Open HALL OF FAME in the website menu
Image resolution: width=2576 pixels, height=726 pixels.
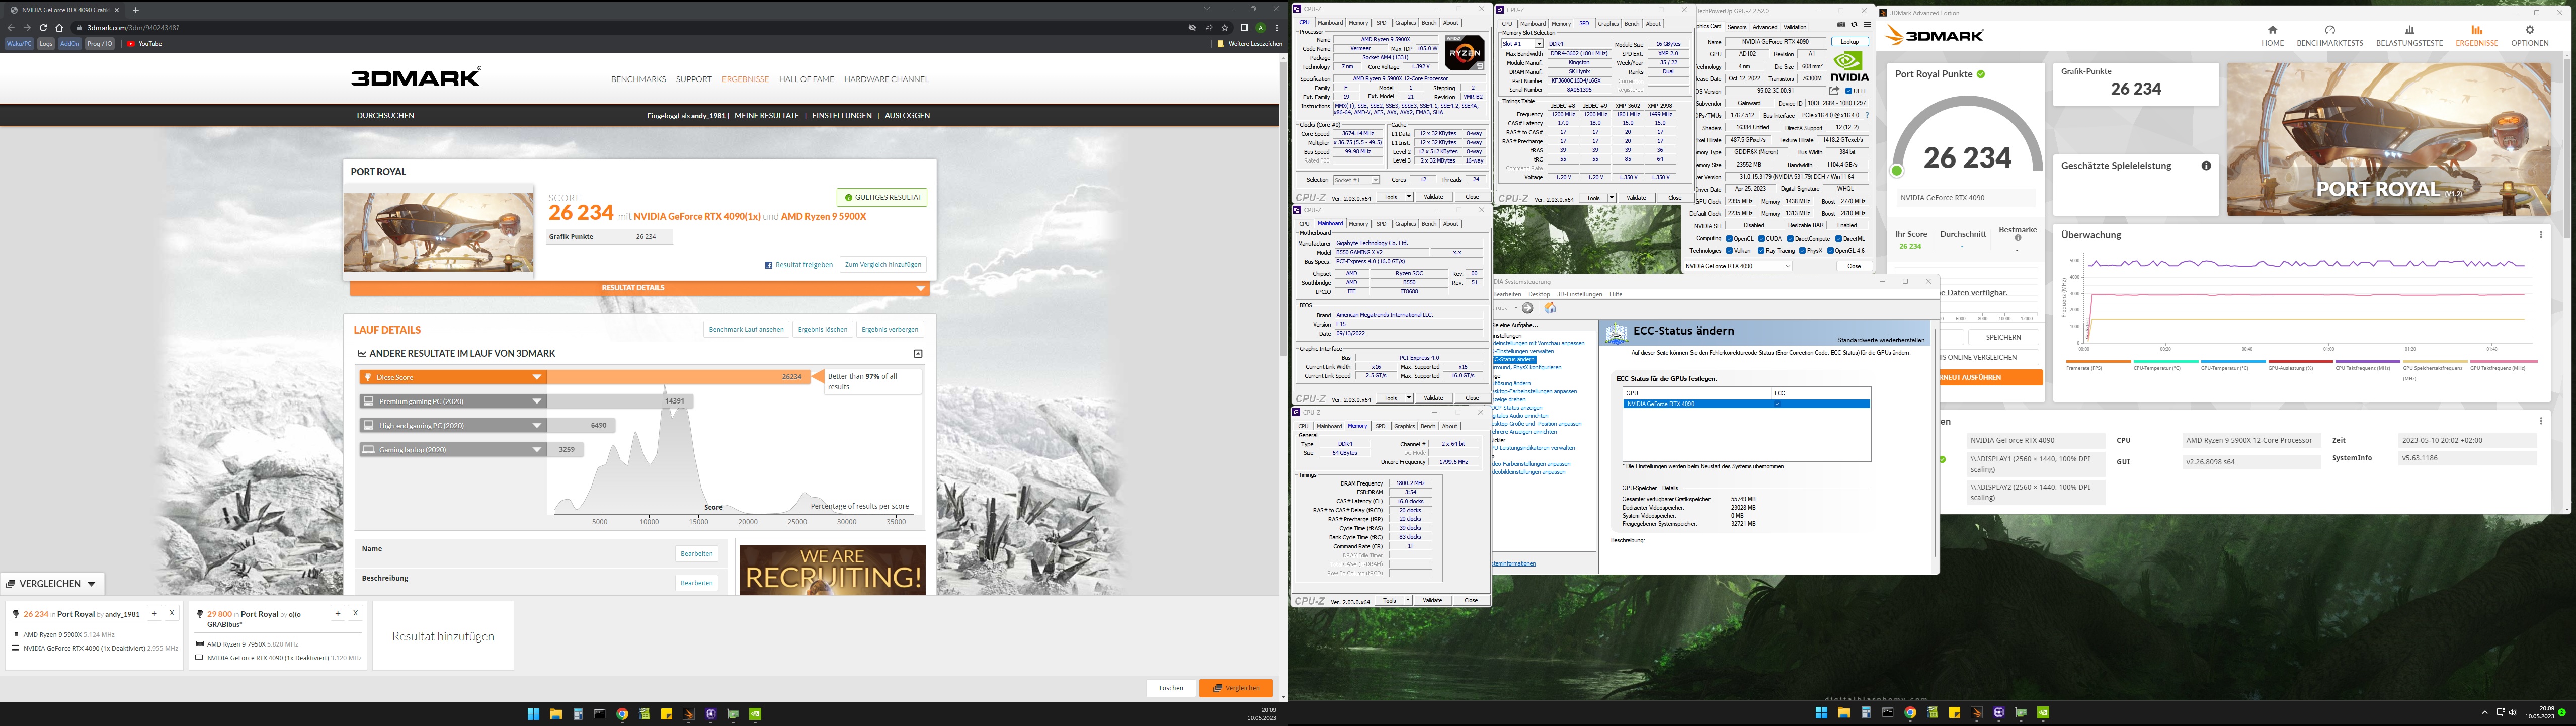806,79
